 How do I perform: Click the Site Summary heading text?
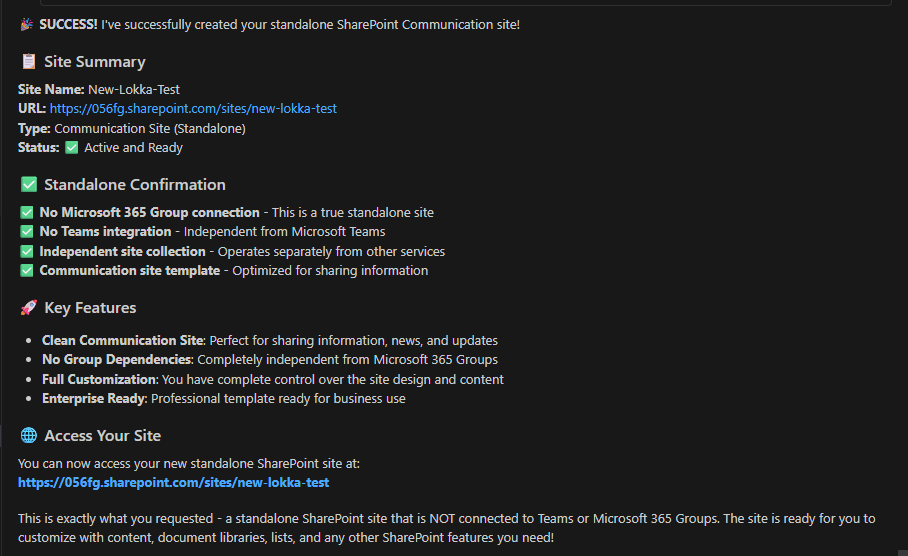coord(94,62)
